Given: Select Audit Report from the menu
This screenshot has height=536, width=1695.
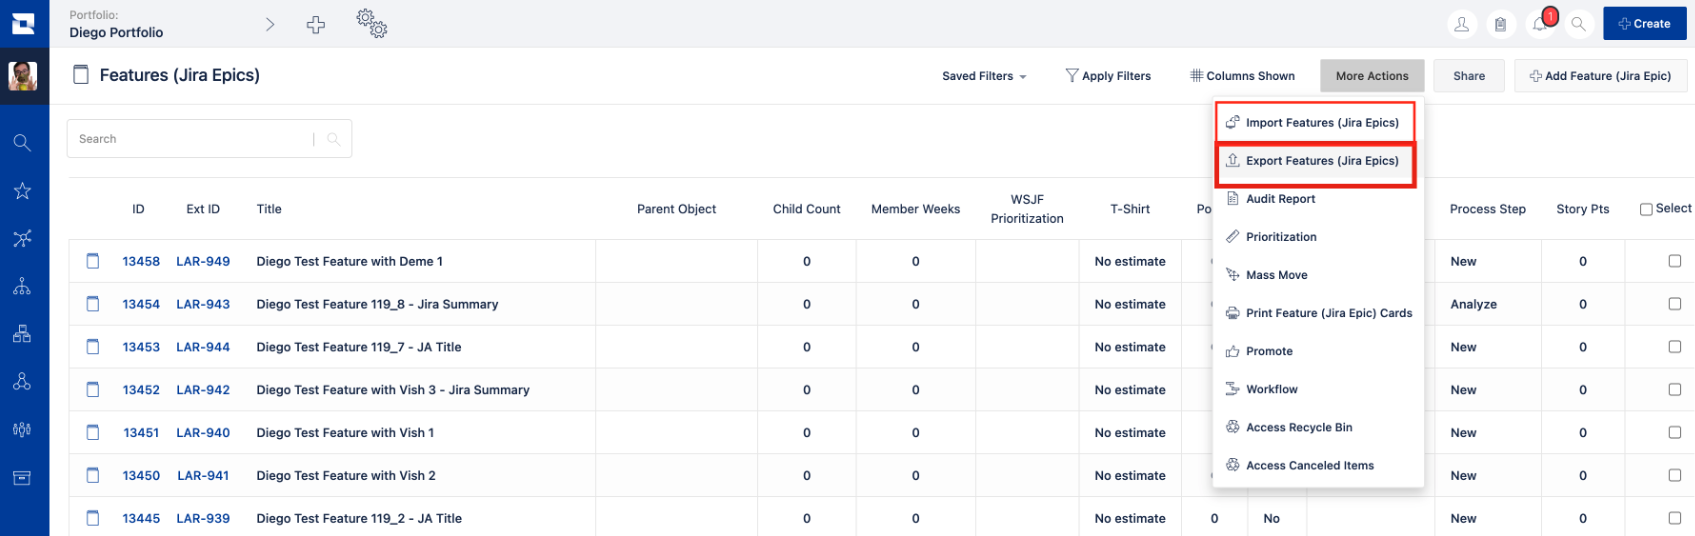Looking at the screenshot, I should [1318, 199].
